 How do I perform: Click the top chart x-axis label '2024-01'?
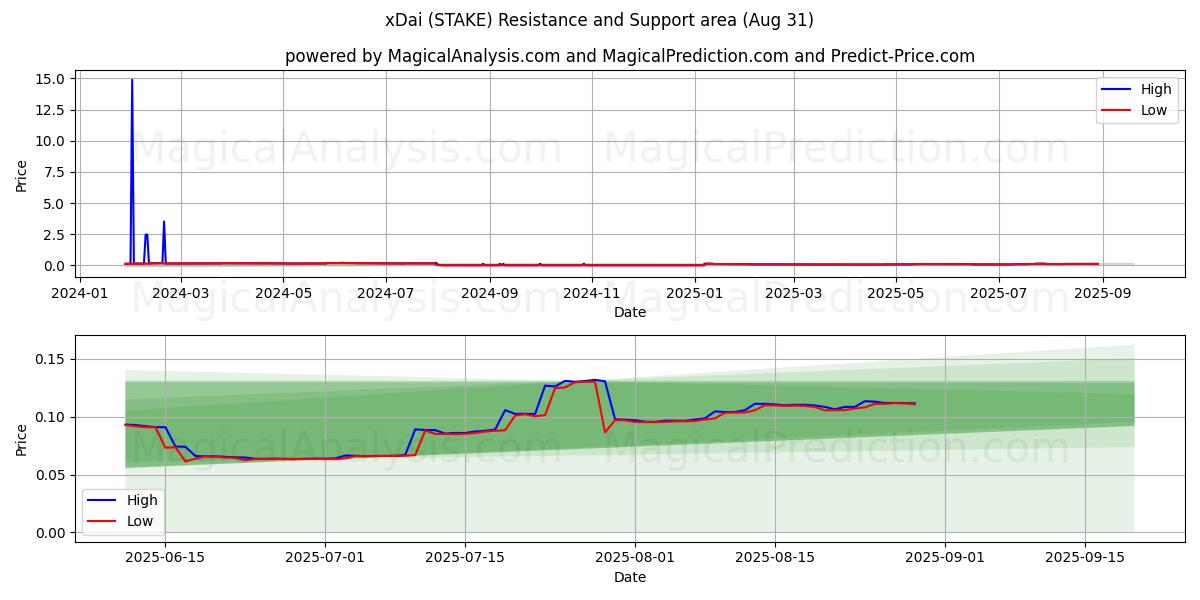[79, 293]
